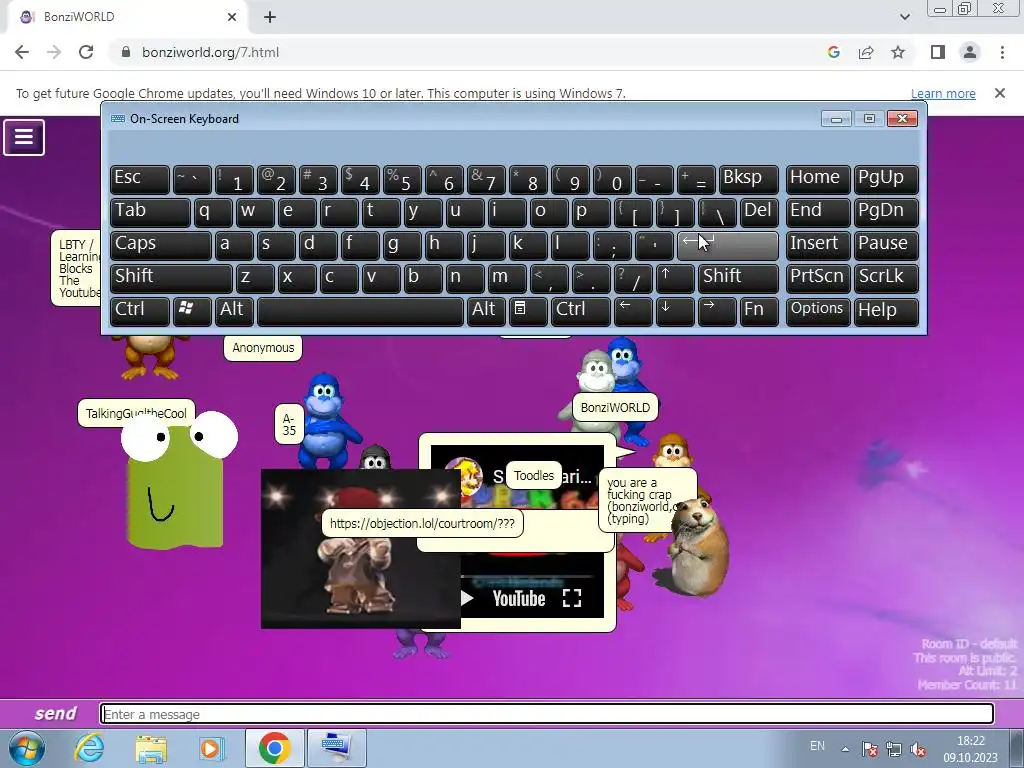The image size is (1024, 768).
Task: Focus the Enter a message field
Action: [x=547, y=714]
